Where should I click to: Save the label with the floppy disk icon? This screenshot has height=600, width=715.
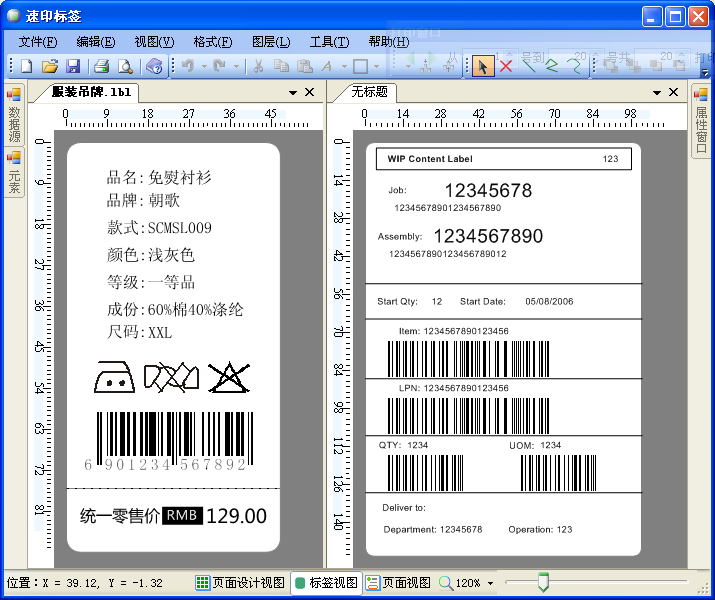tap(72, 67)
